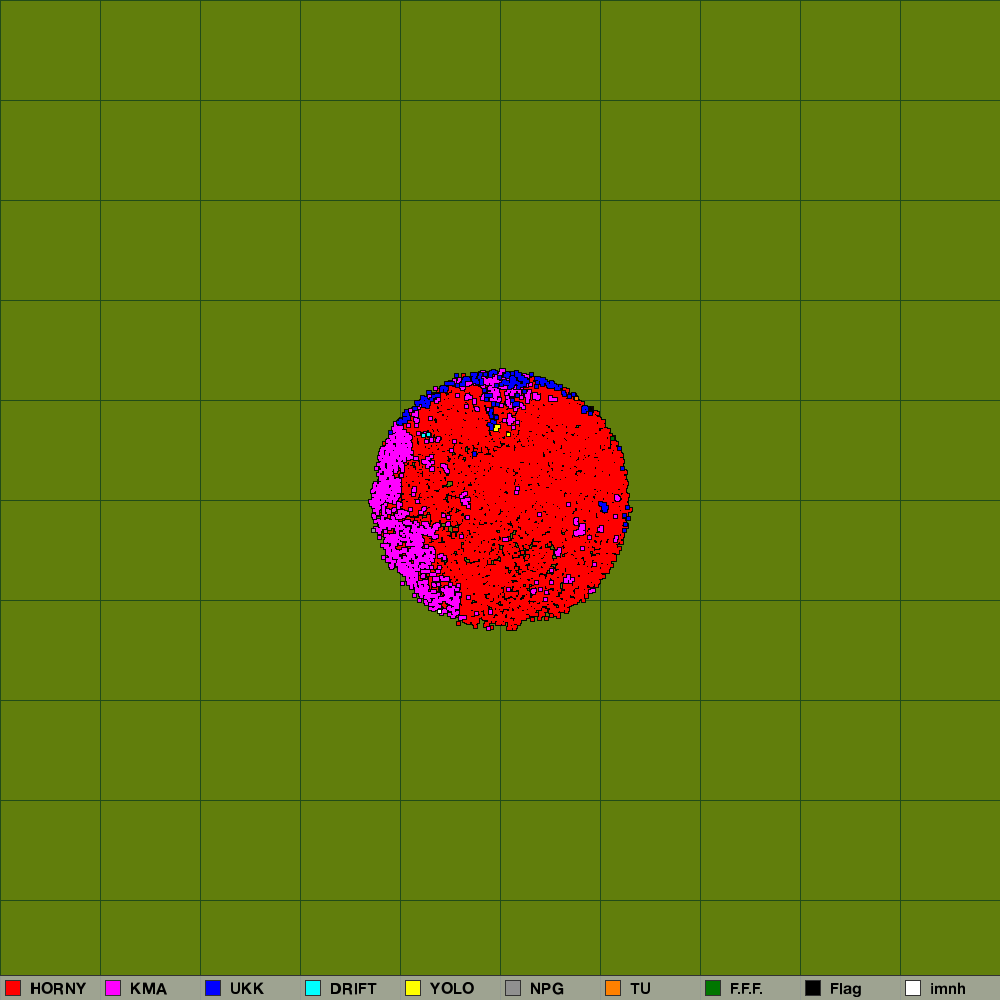Select the yellow YOLO legend swatch
Image resolution: width=1000 pixels, height=1000 pixels.
click(x=413, y=988)
